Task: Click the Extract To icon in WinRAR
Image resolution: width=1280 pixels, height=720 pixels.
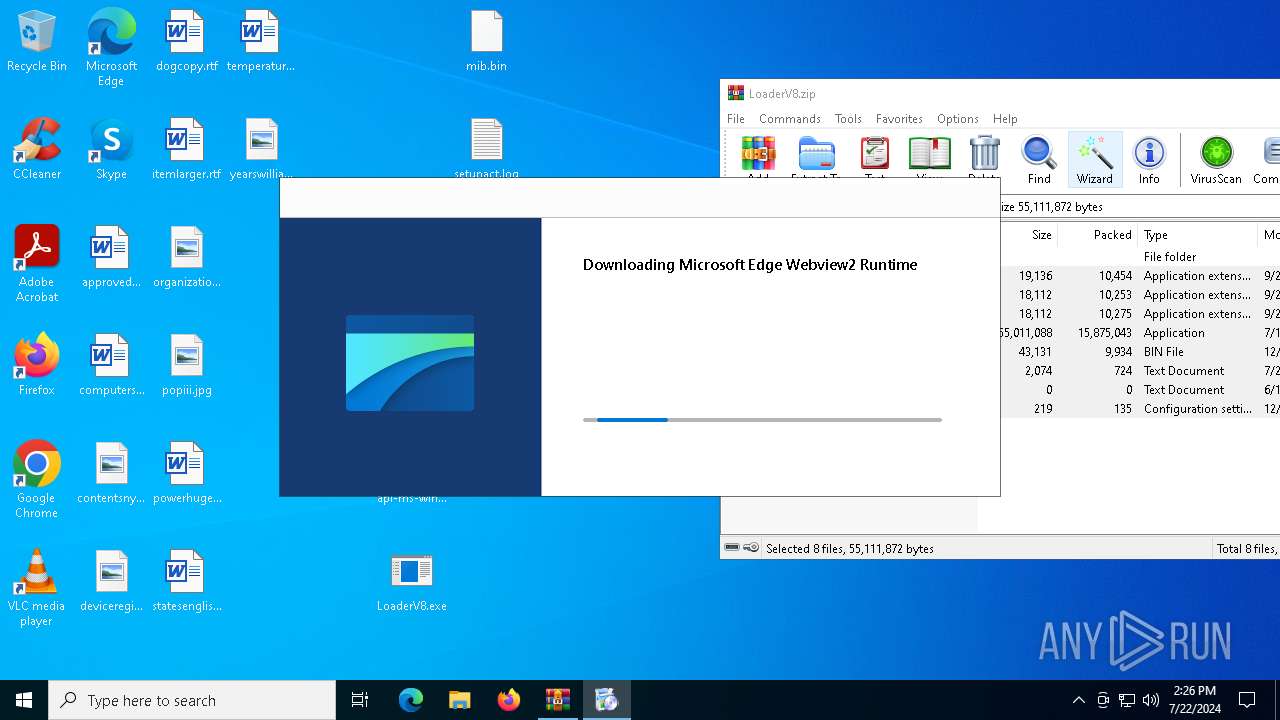Action: pos(816,156)
